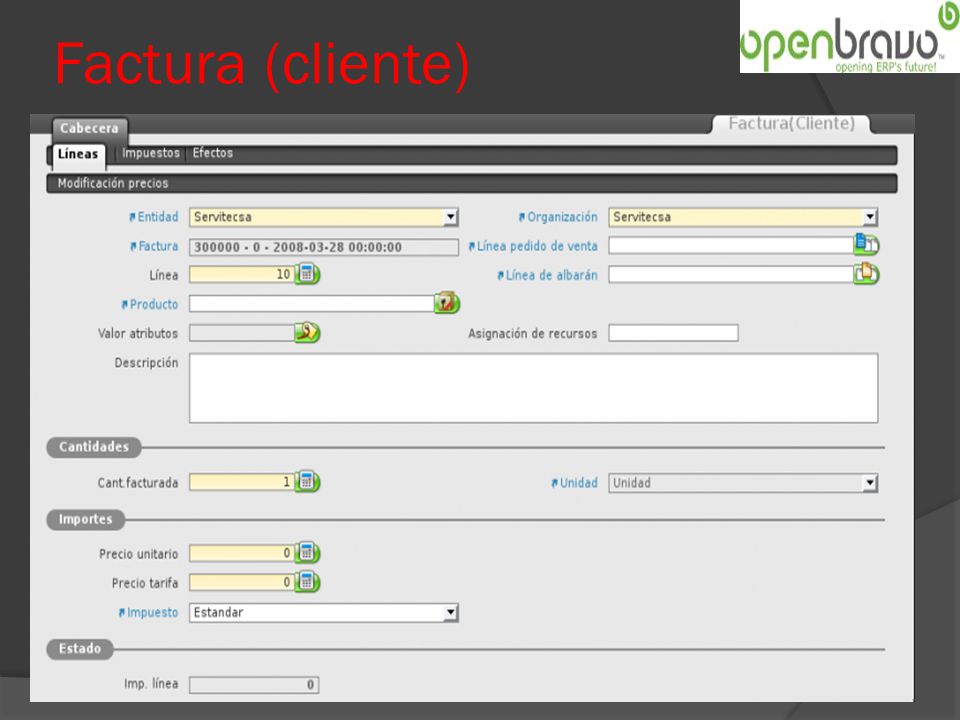This screenshot has height=720, width=960.
Task: Focus the Precio tarifa field
Action: pyautogui.click(x=242, y=582)
